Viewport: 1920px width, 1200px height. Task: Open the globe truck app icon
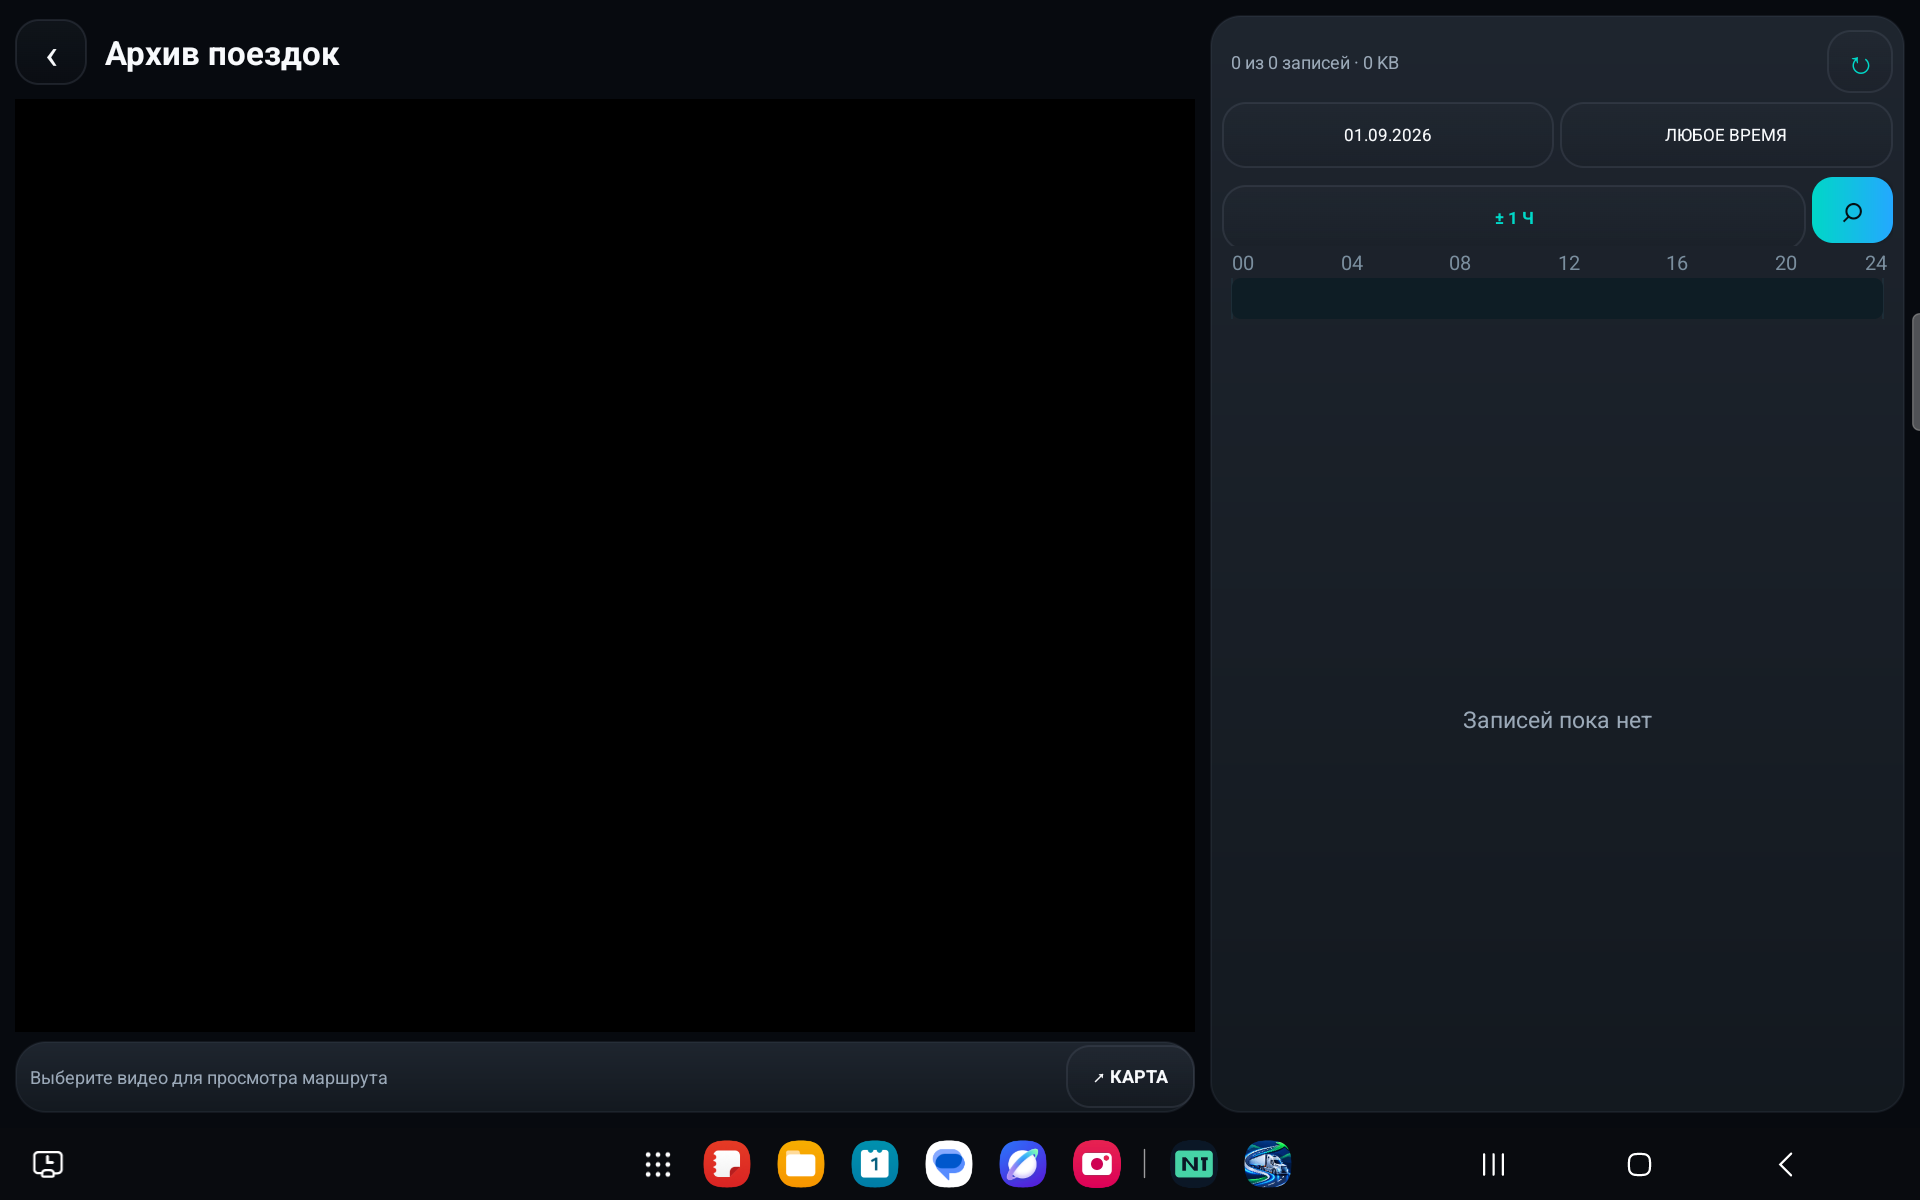tap(1268, 1164)
